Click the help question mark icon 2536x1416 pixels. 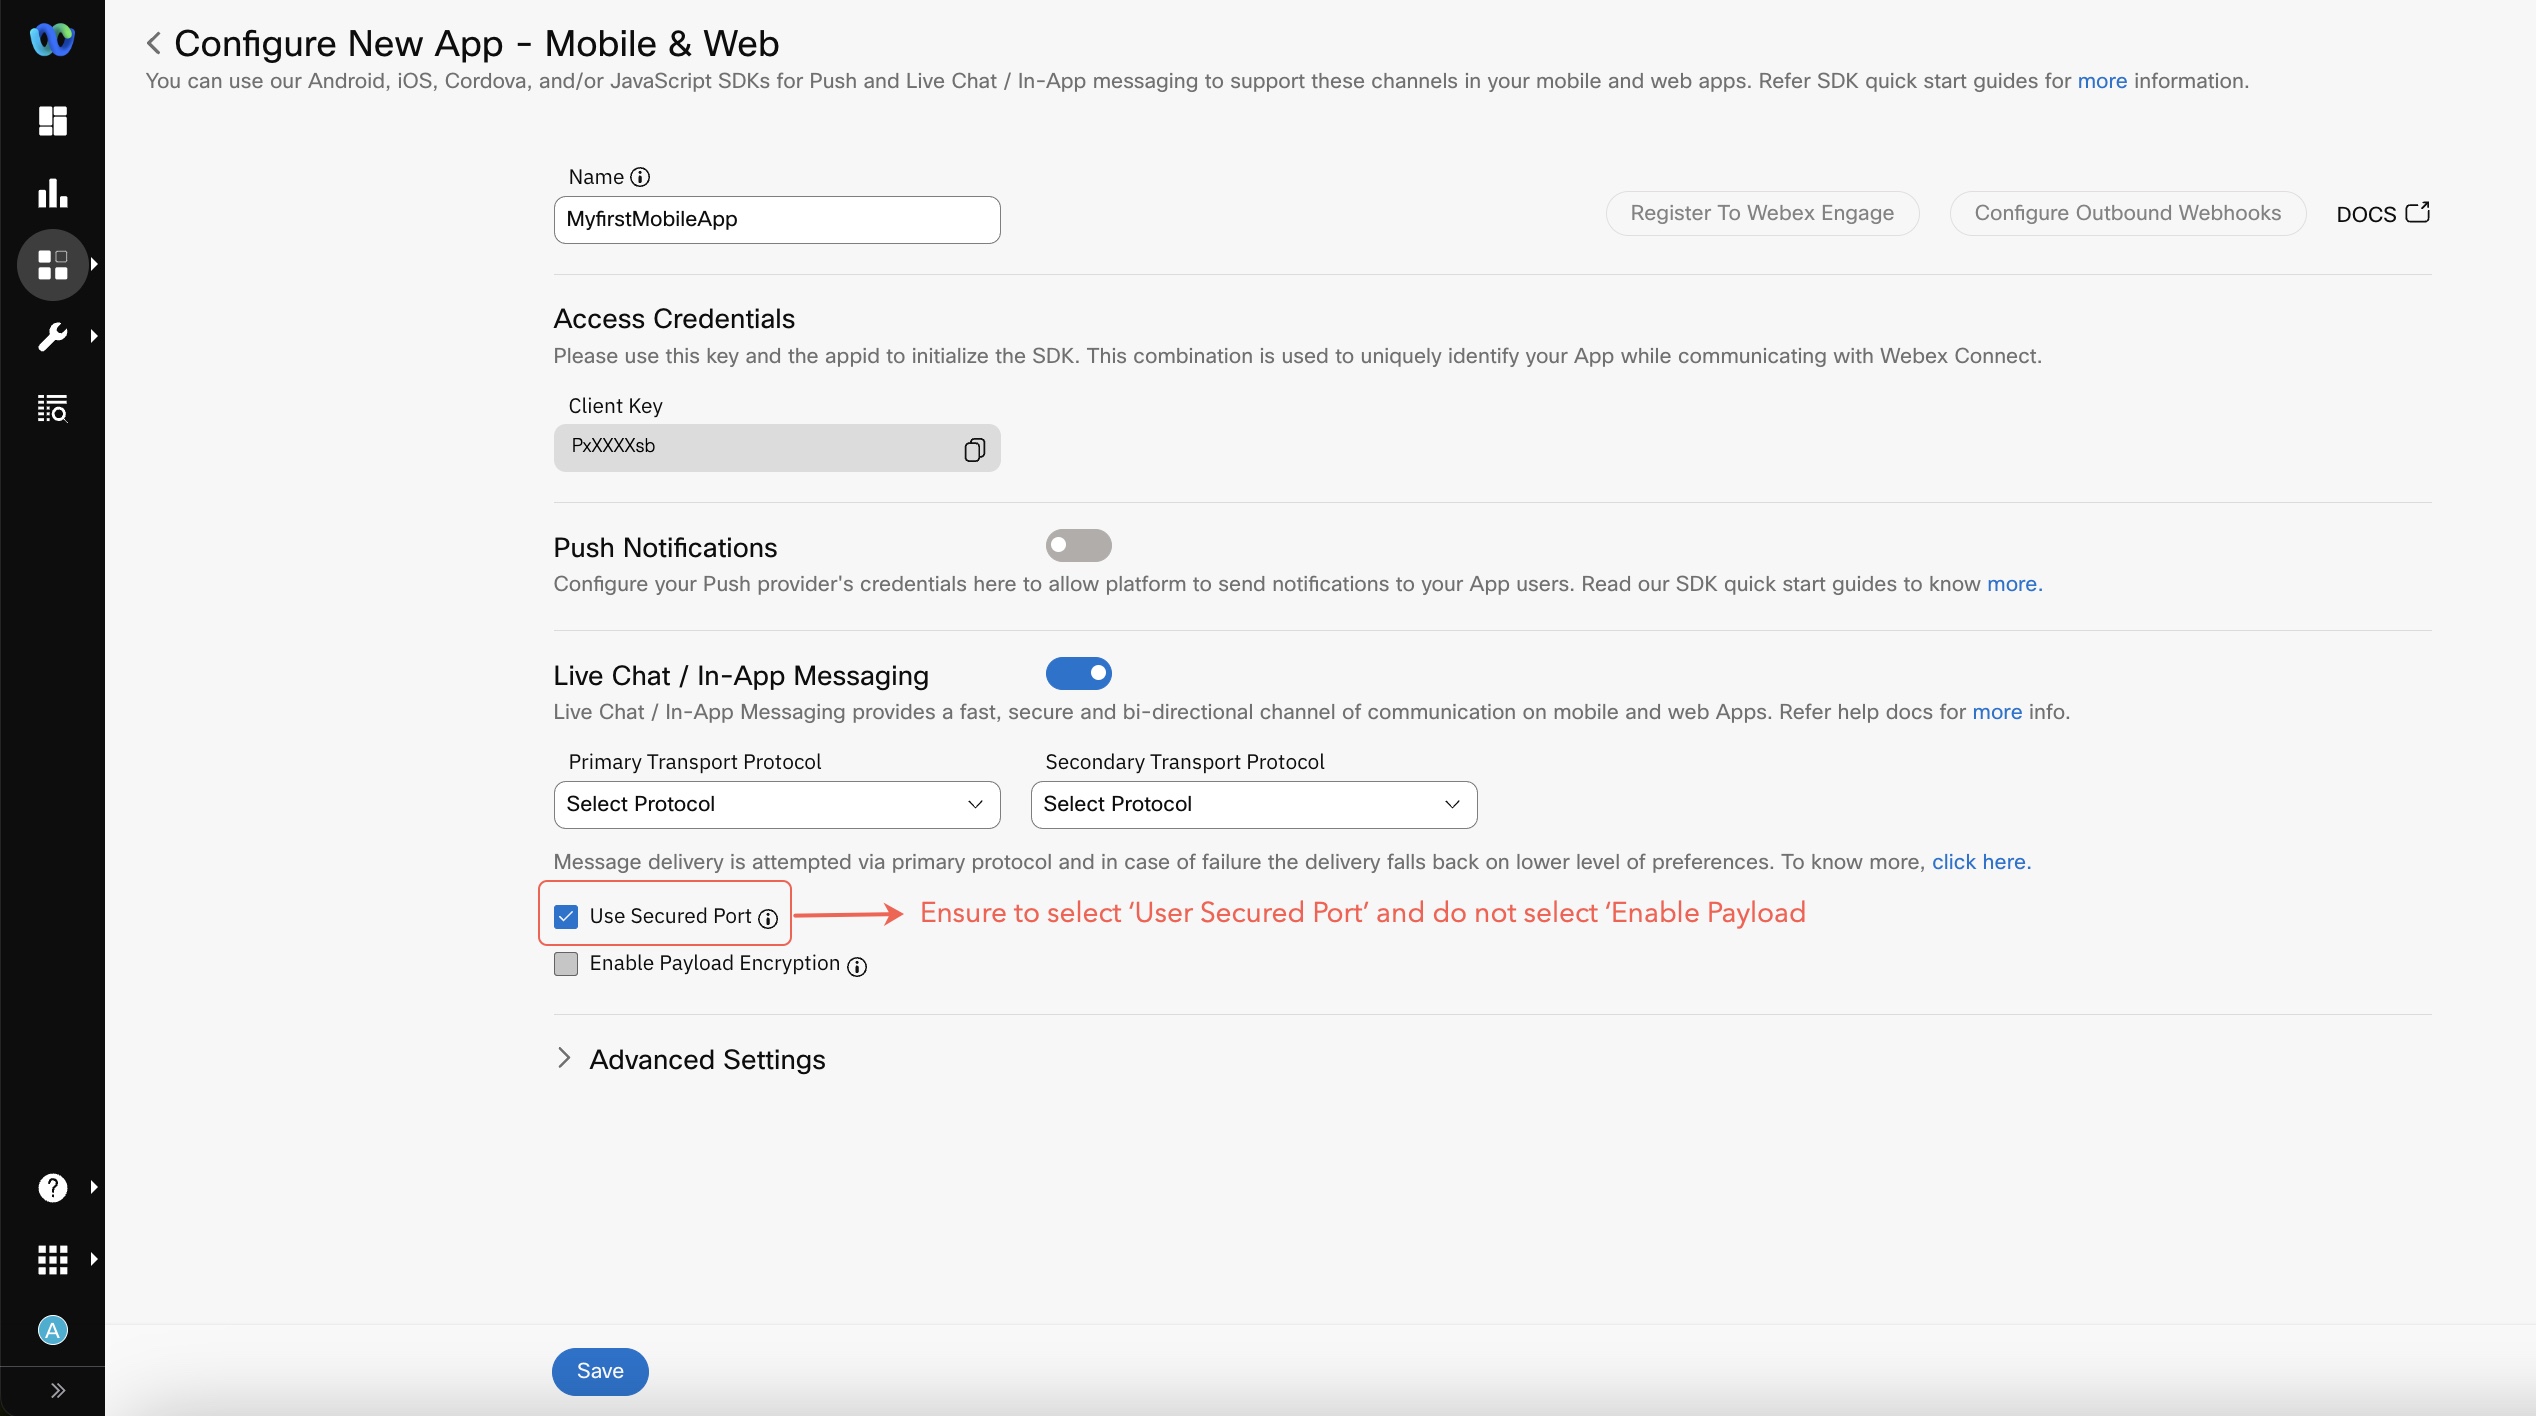[52, 1186]
